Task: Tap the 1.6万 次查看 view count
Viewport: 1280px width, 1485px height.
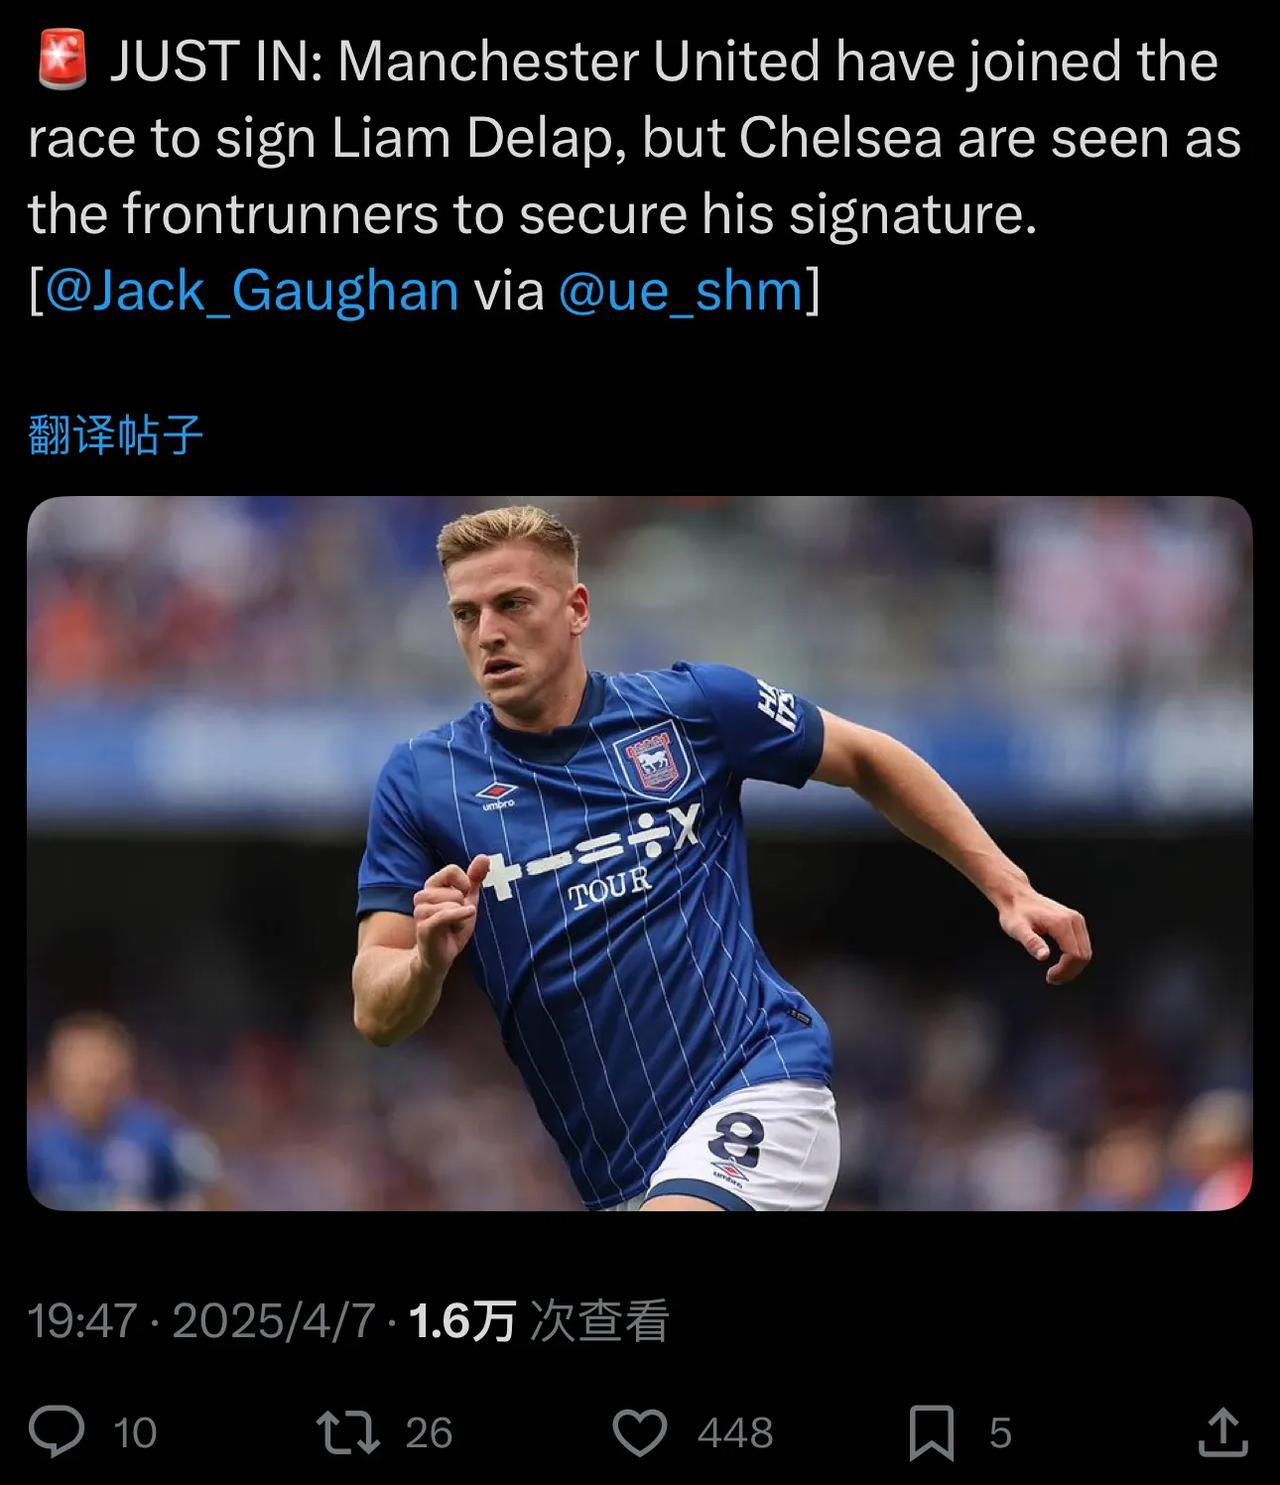Action: click(x=539, y=1321)
